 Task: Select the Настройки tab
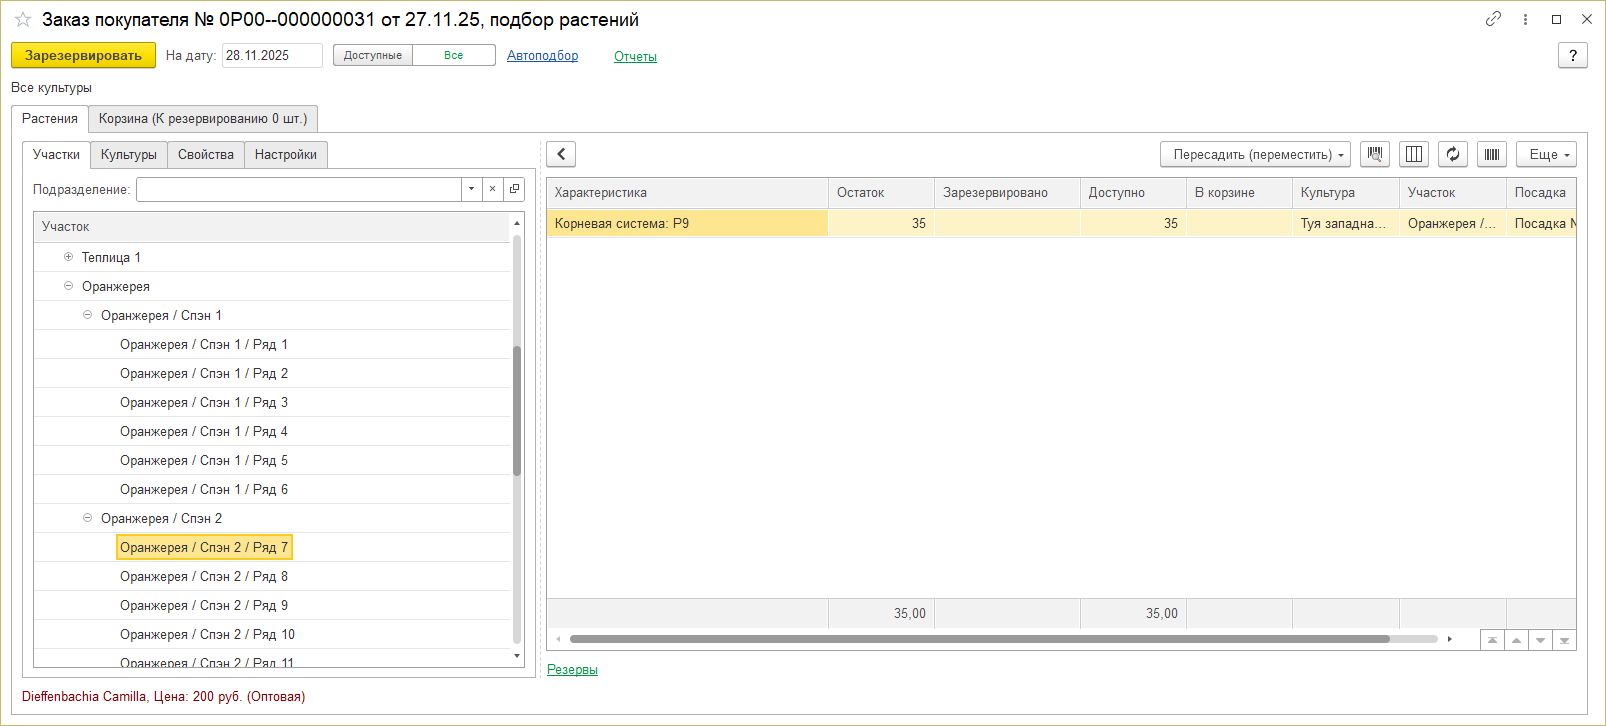click(x=286, y=155)
